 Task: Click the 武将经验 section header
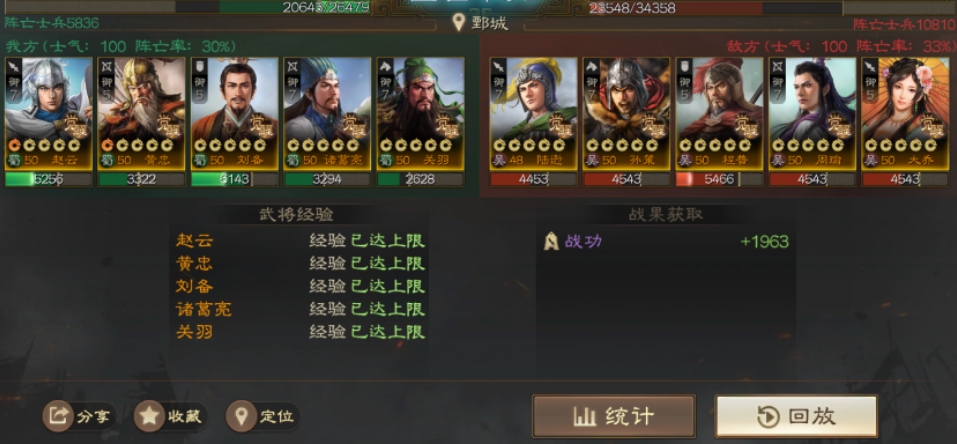coord(297,215)
